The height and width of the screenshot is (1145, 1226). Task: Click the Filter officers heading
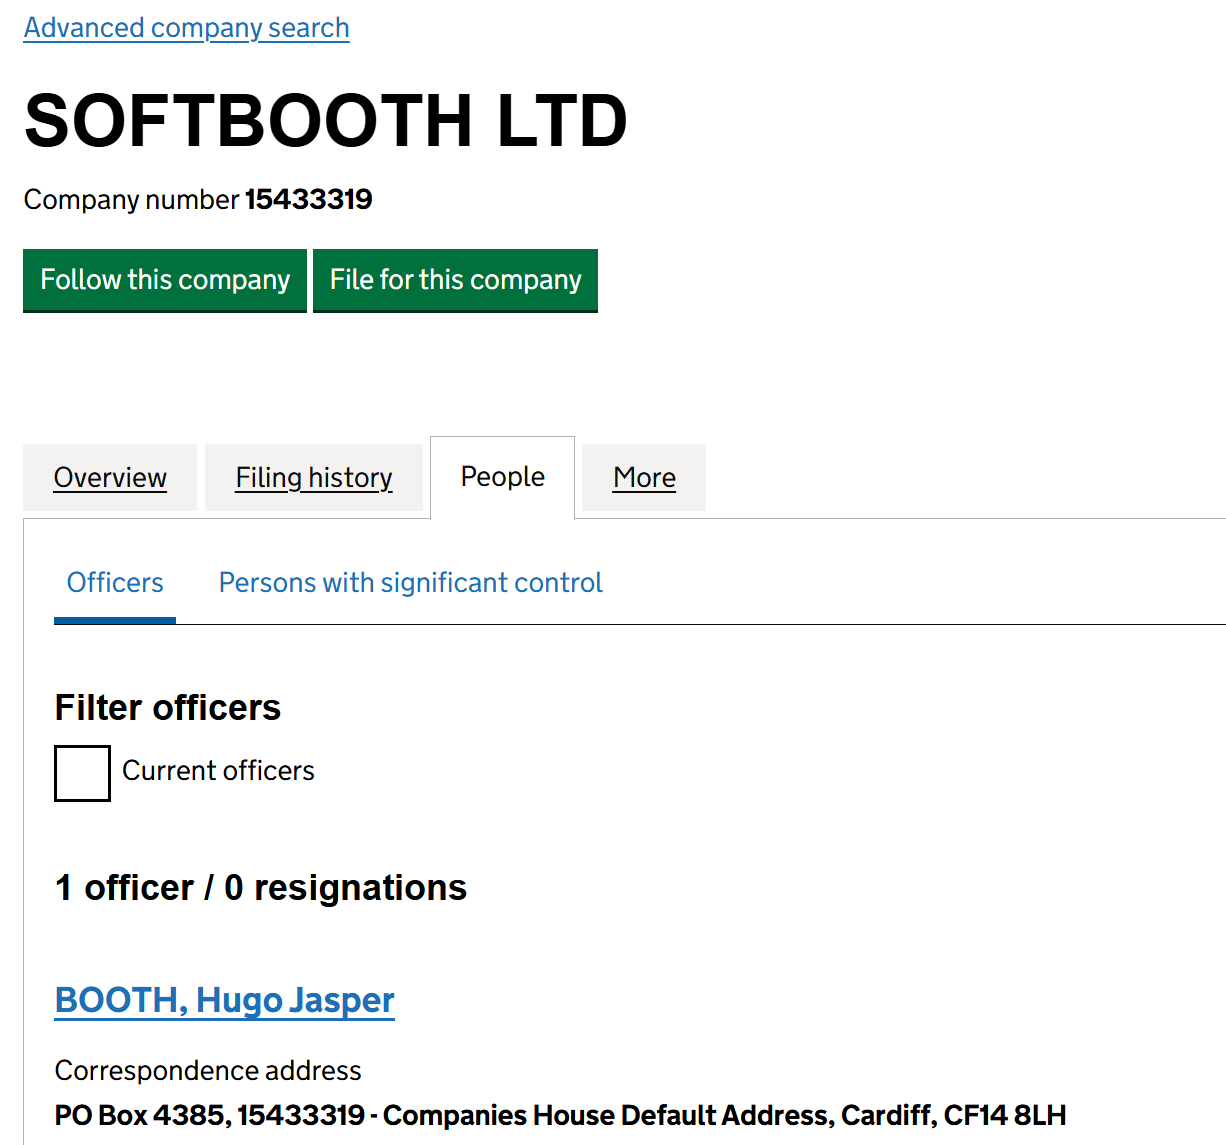point(168,708)
